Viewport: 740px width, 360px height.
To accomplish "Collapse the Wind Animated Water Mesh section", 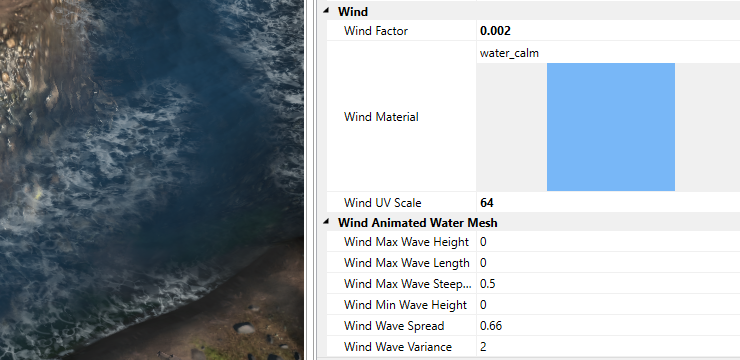I will tap(327, 222).
